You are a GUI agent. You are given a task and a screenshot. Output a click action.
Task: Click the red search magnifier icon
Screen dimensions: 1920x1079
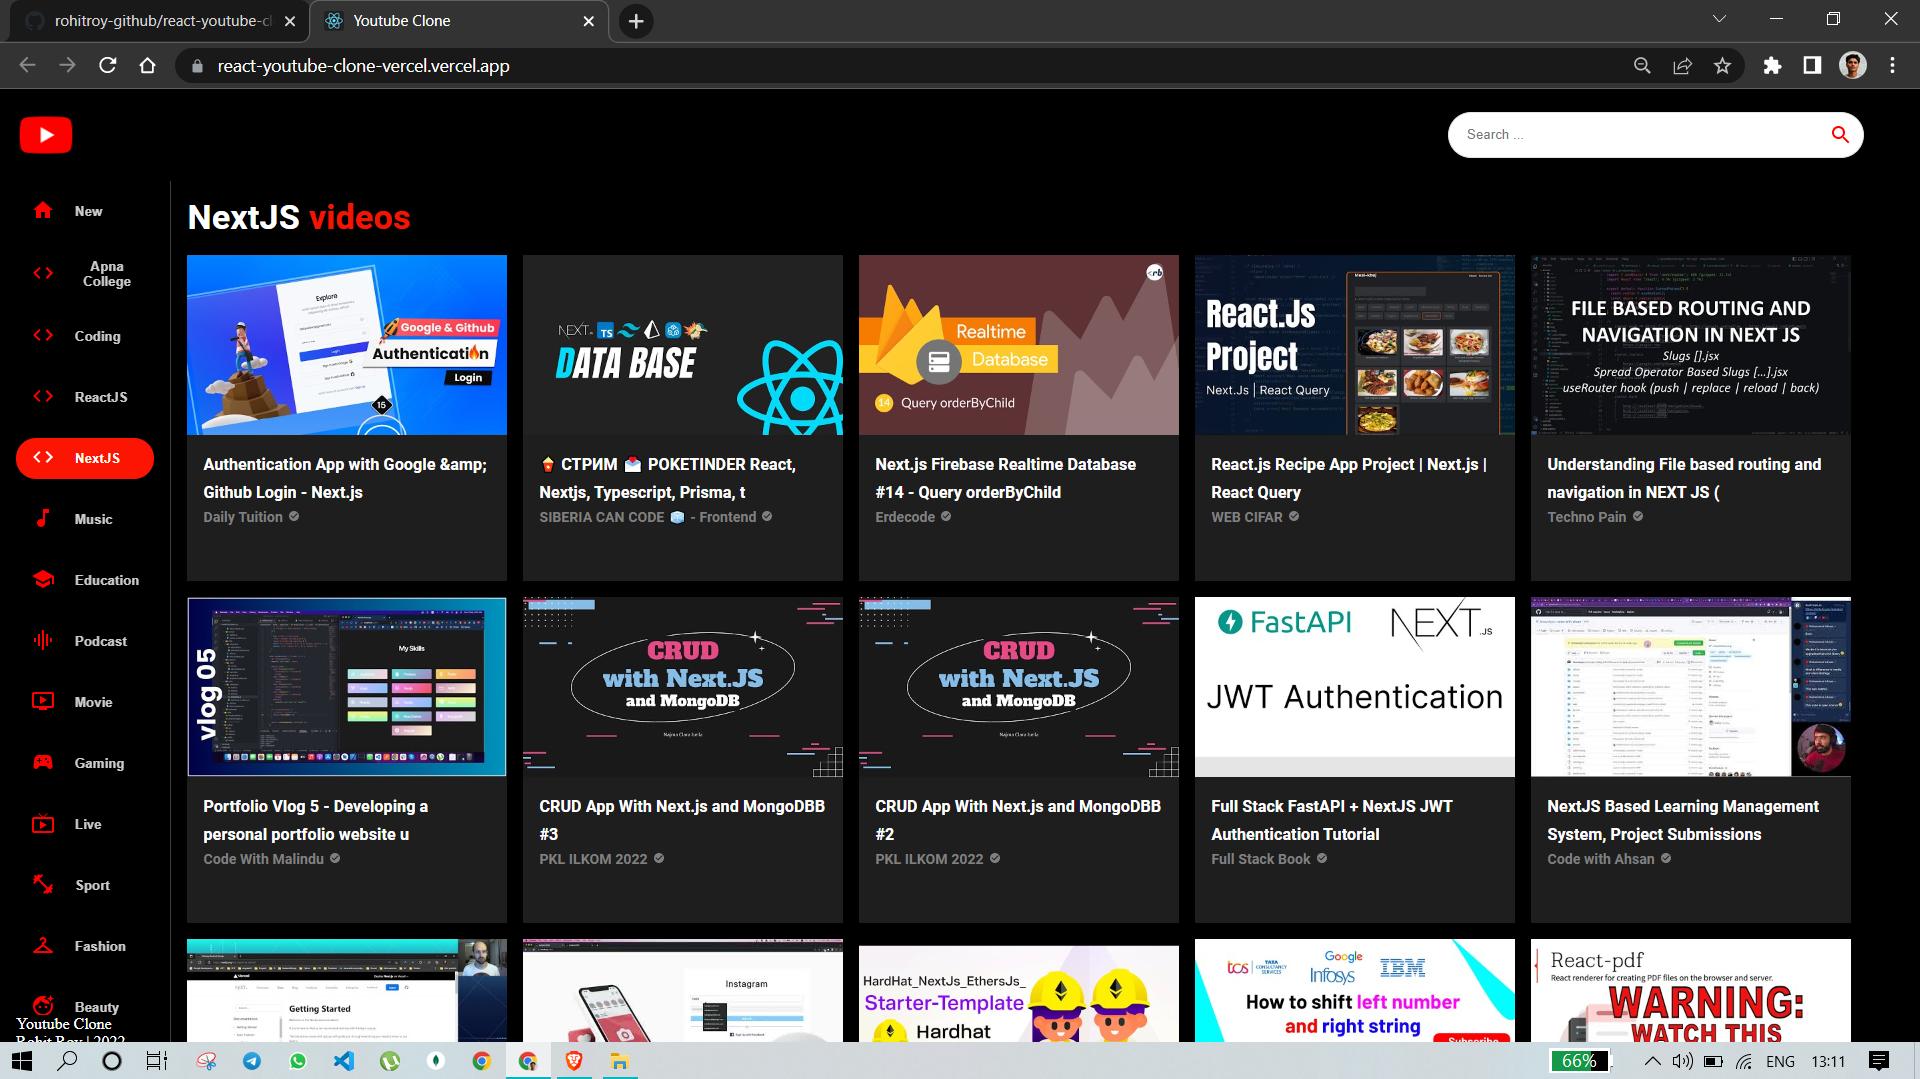[x=1840, y=134]
